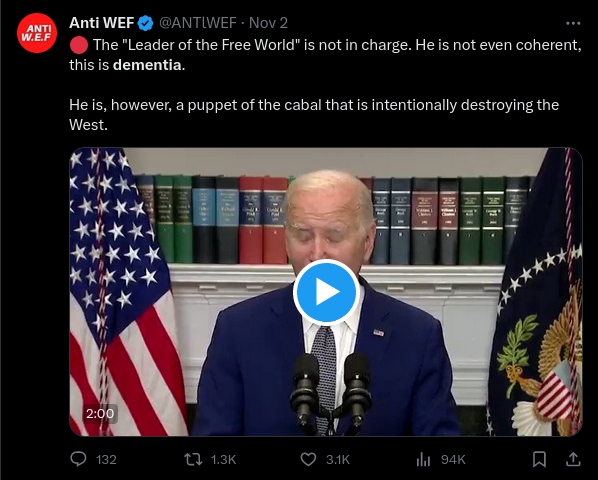598x480 pixels.
Task: Click the 132 replies count
Action: [x=106, y=459]
